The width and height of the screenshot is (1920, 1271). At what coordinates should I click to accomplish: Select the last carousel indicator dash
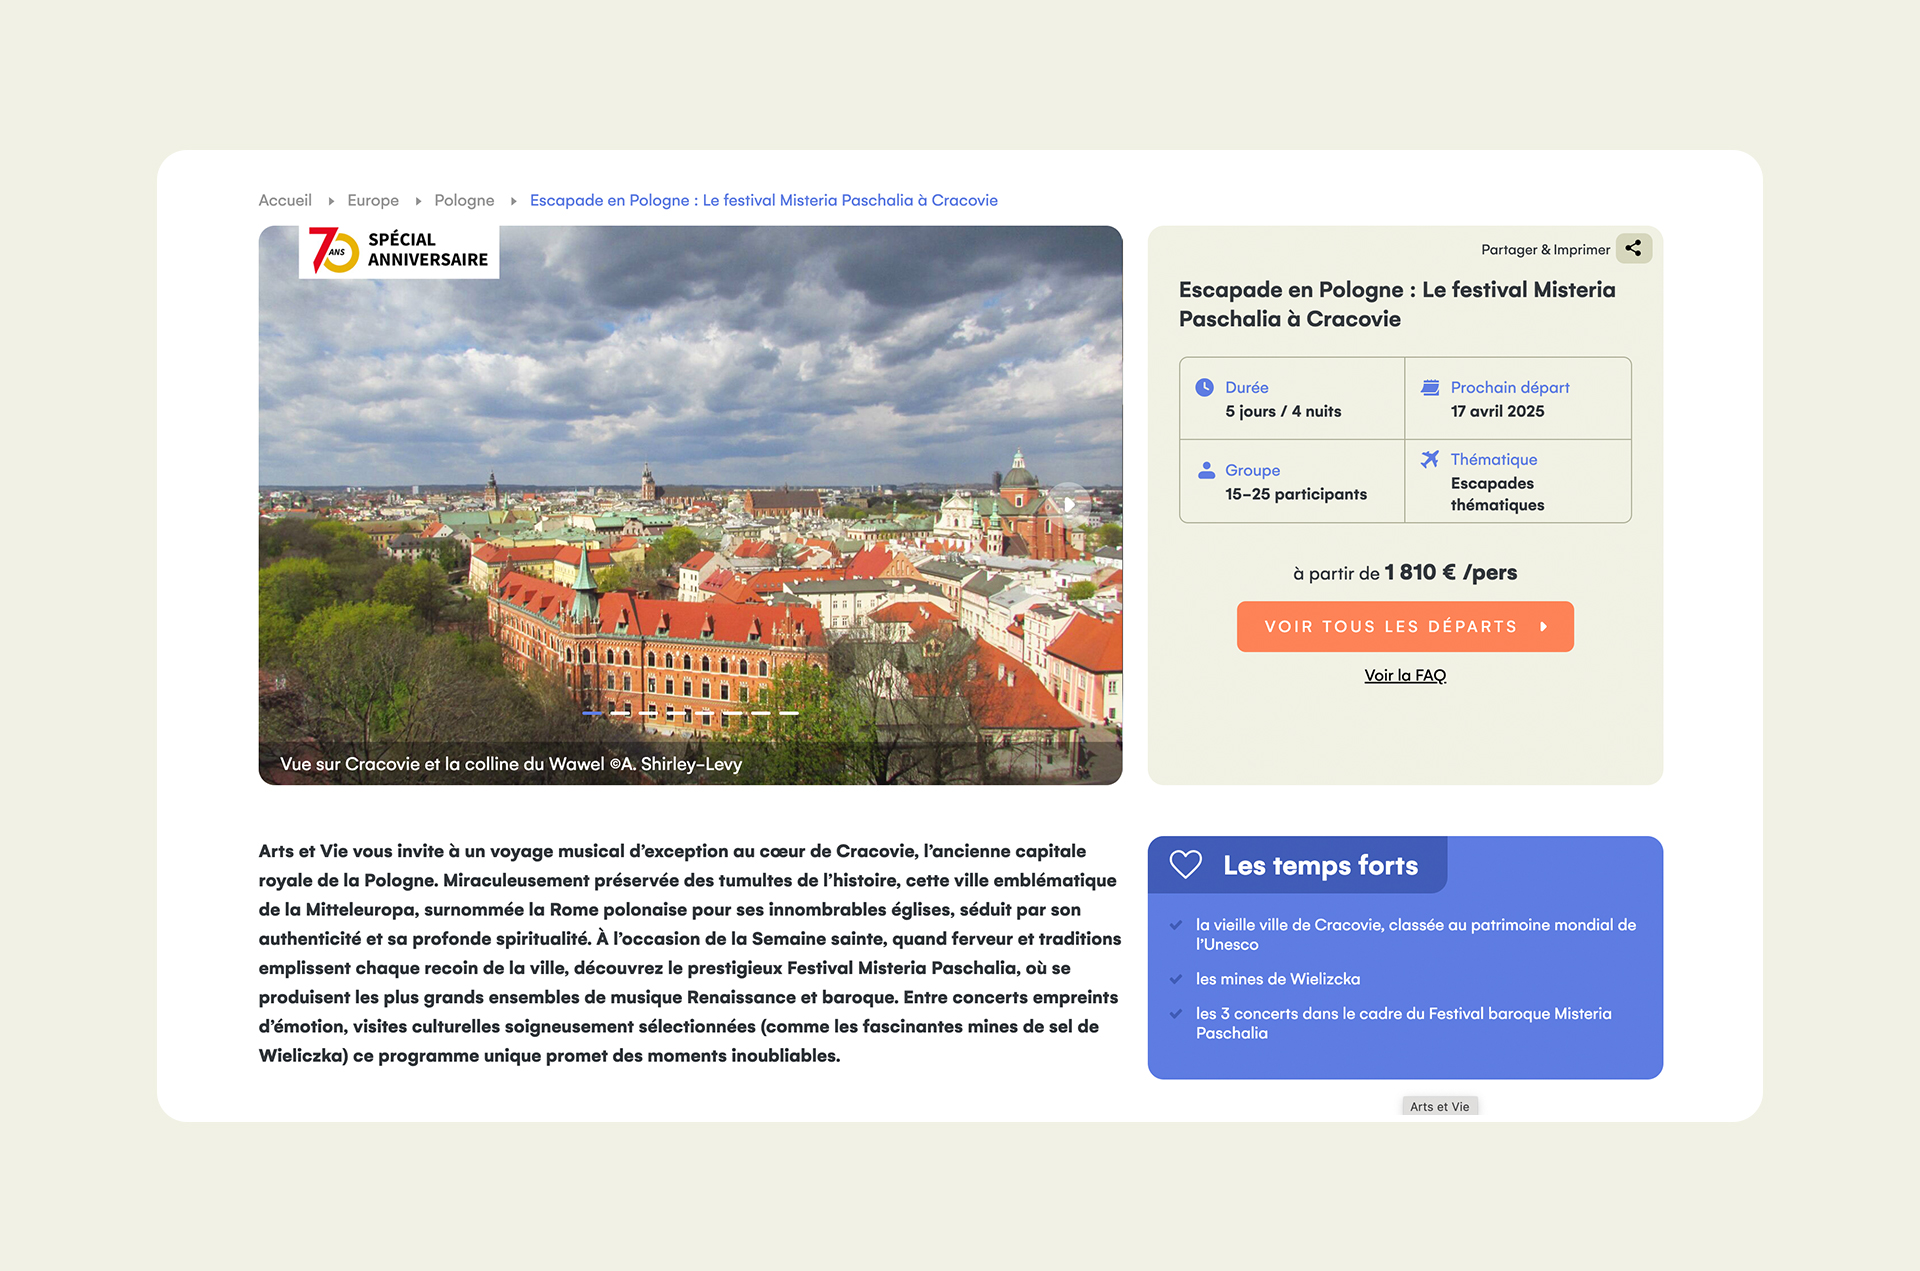click(x=789, y=713)
